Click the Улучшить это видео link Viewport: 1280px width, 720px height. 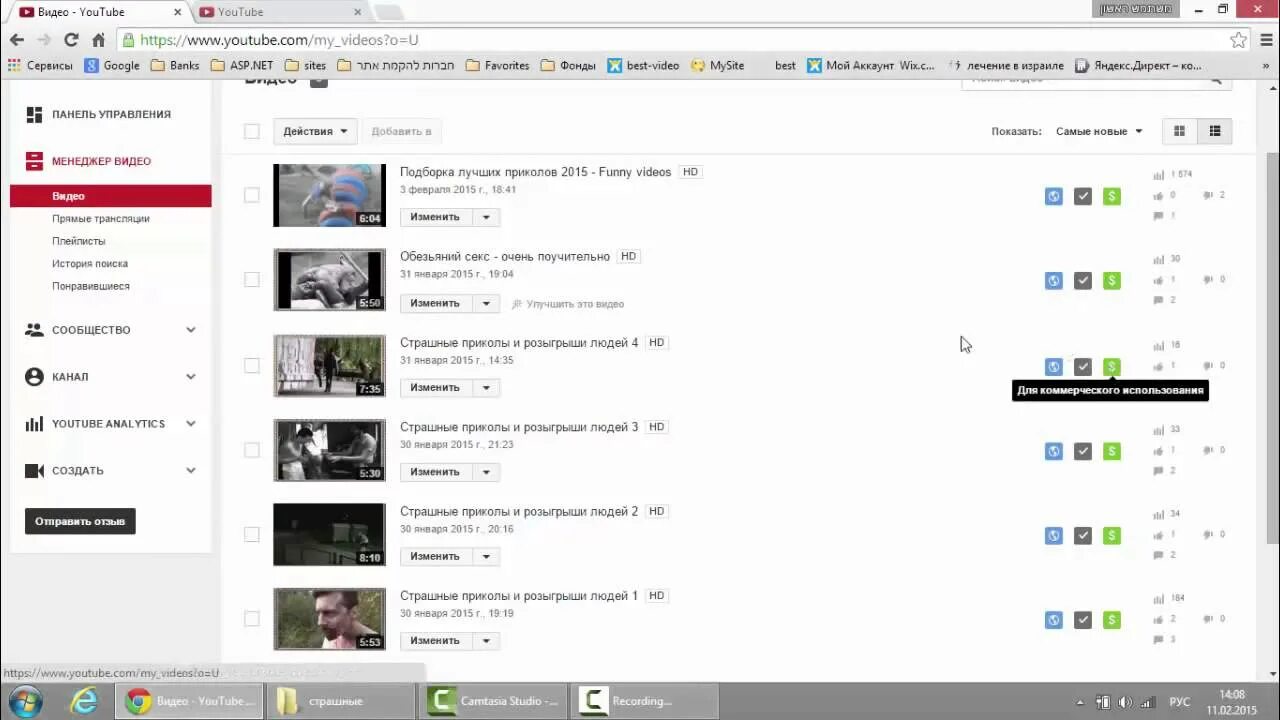(568, 304)
